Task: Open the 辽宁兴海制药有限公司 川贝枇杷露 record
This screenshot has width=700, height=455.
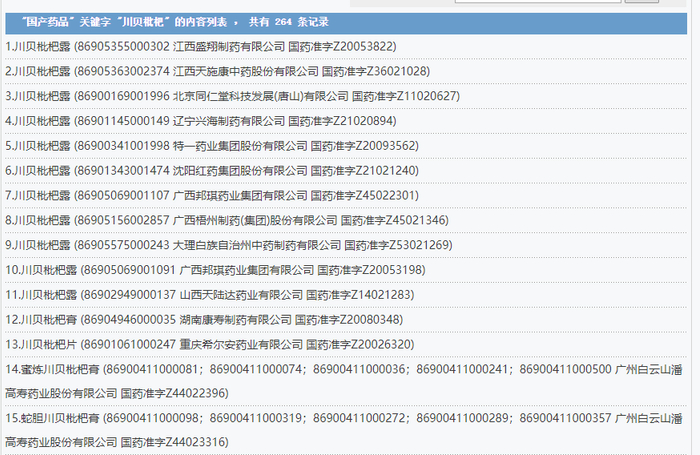Action: click(x=201, y=121)
